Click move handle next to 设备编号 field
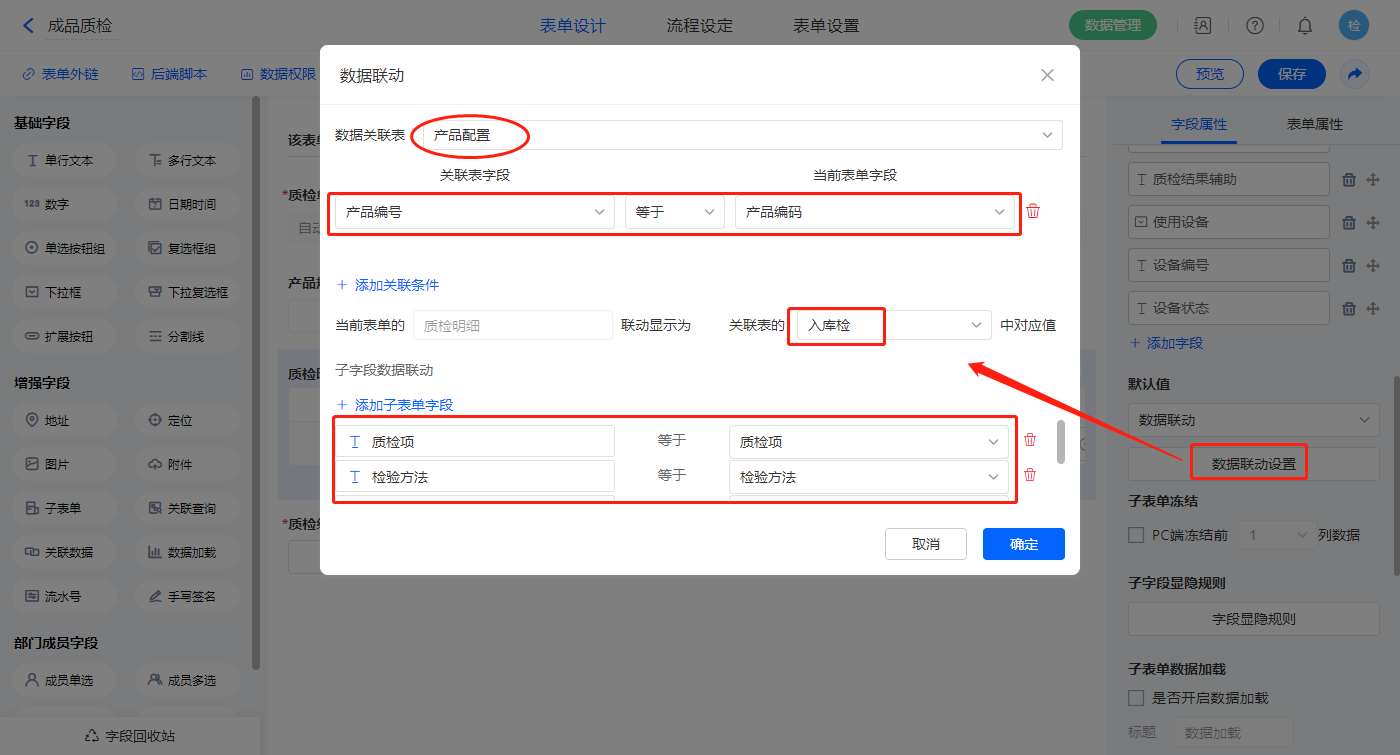 (x=1373, y=266)
